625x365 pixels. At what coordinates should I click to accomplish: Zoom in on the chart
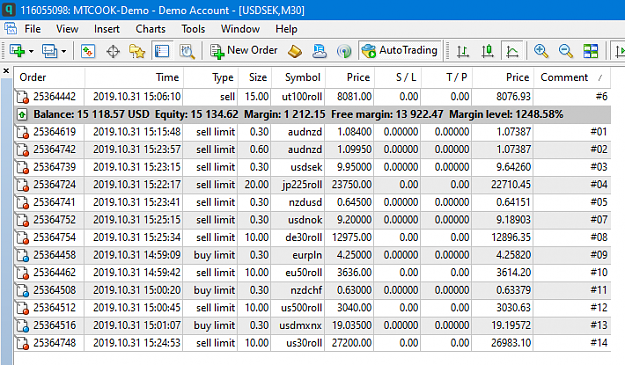[541, 51]
